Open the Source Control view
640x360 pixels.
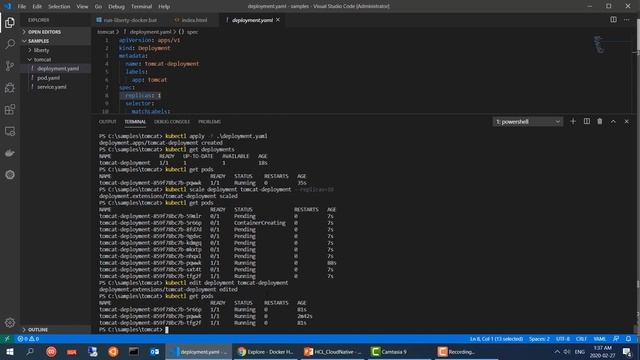(x=10, y=66)
